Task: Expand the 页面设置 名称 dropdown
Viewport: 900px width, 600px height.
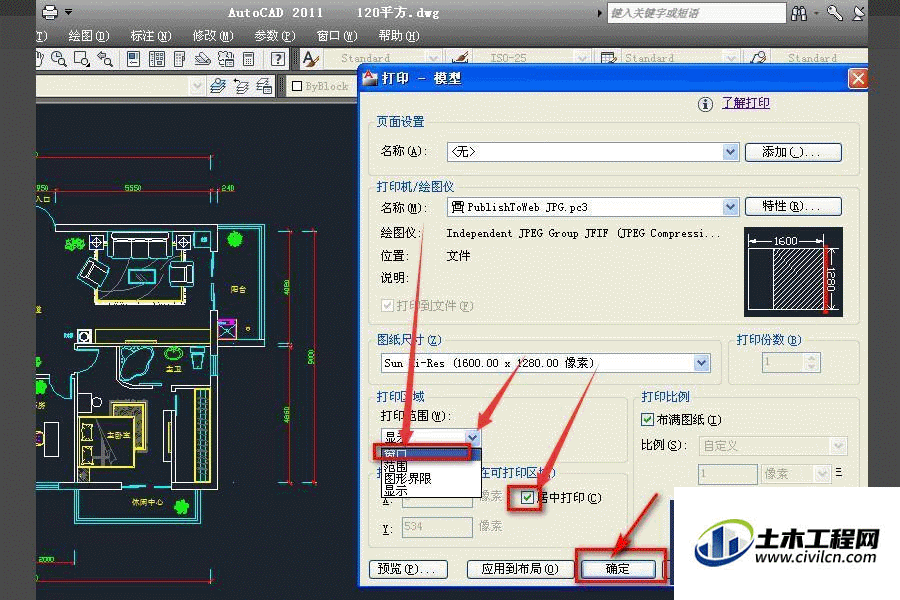Action: 730,152
